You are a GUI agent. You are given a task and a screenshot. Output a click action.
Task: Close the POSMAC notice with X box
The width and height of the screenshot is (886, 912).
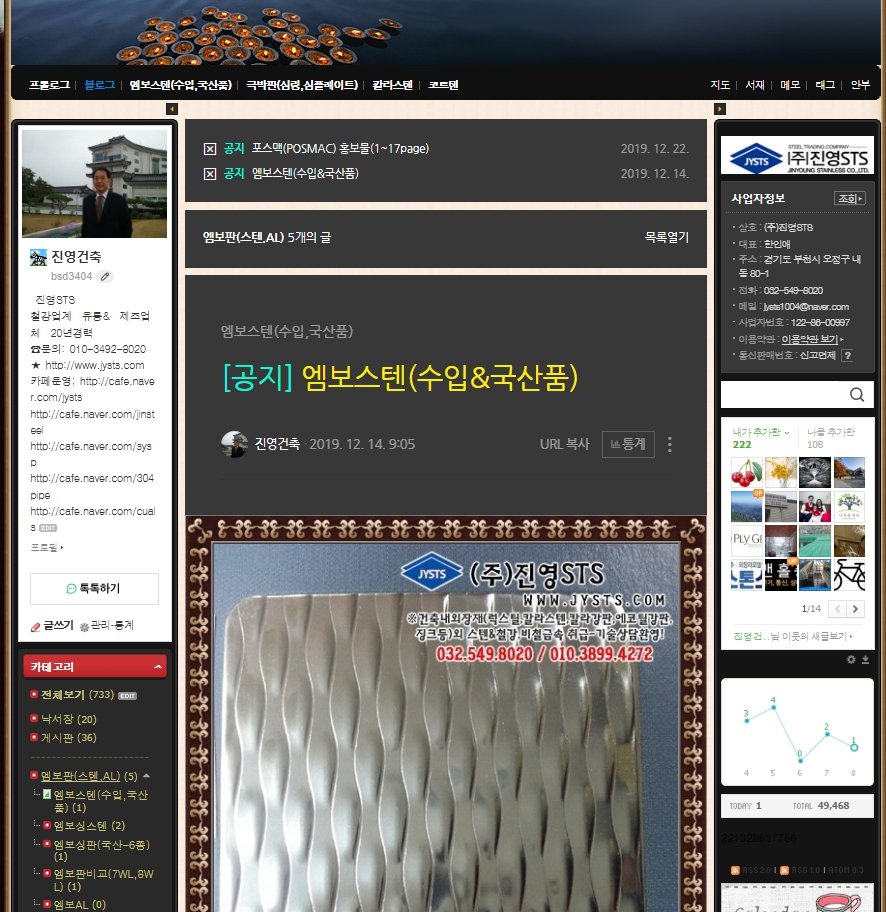point(210,149)
